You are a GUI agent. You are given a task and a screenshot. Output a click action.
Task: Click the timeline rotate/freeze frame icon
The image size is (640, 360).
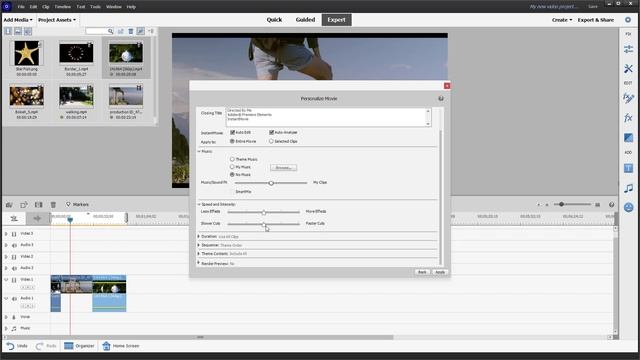coord(24,204)
